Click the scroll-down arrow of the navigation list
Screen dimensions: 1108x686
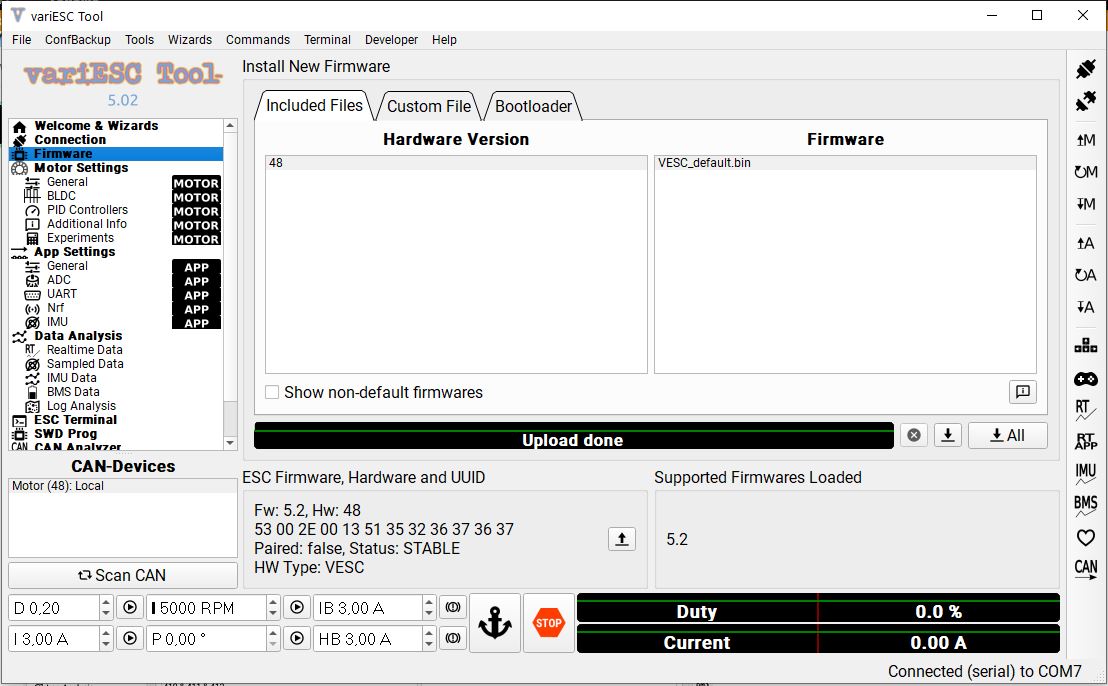point(230,443)
